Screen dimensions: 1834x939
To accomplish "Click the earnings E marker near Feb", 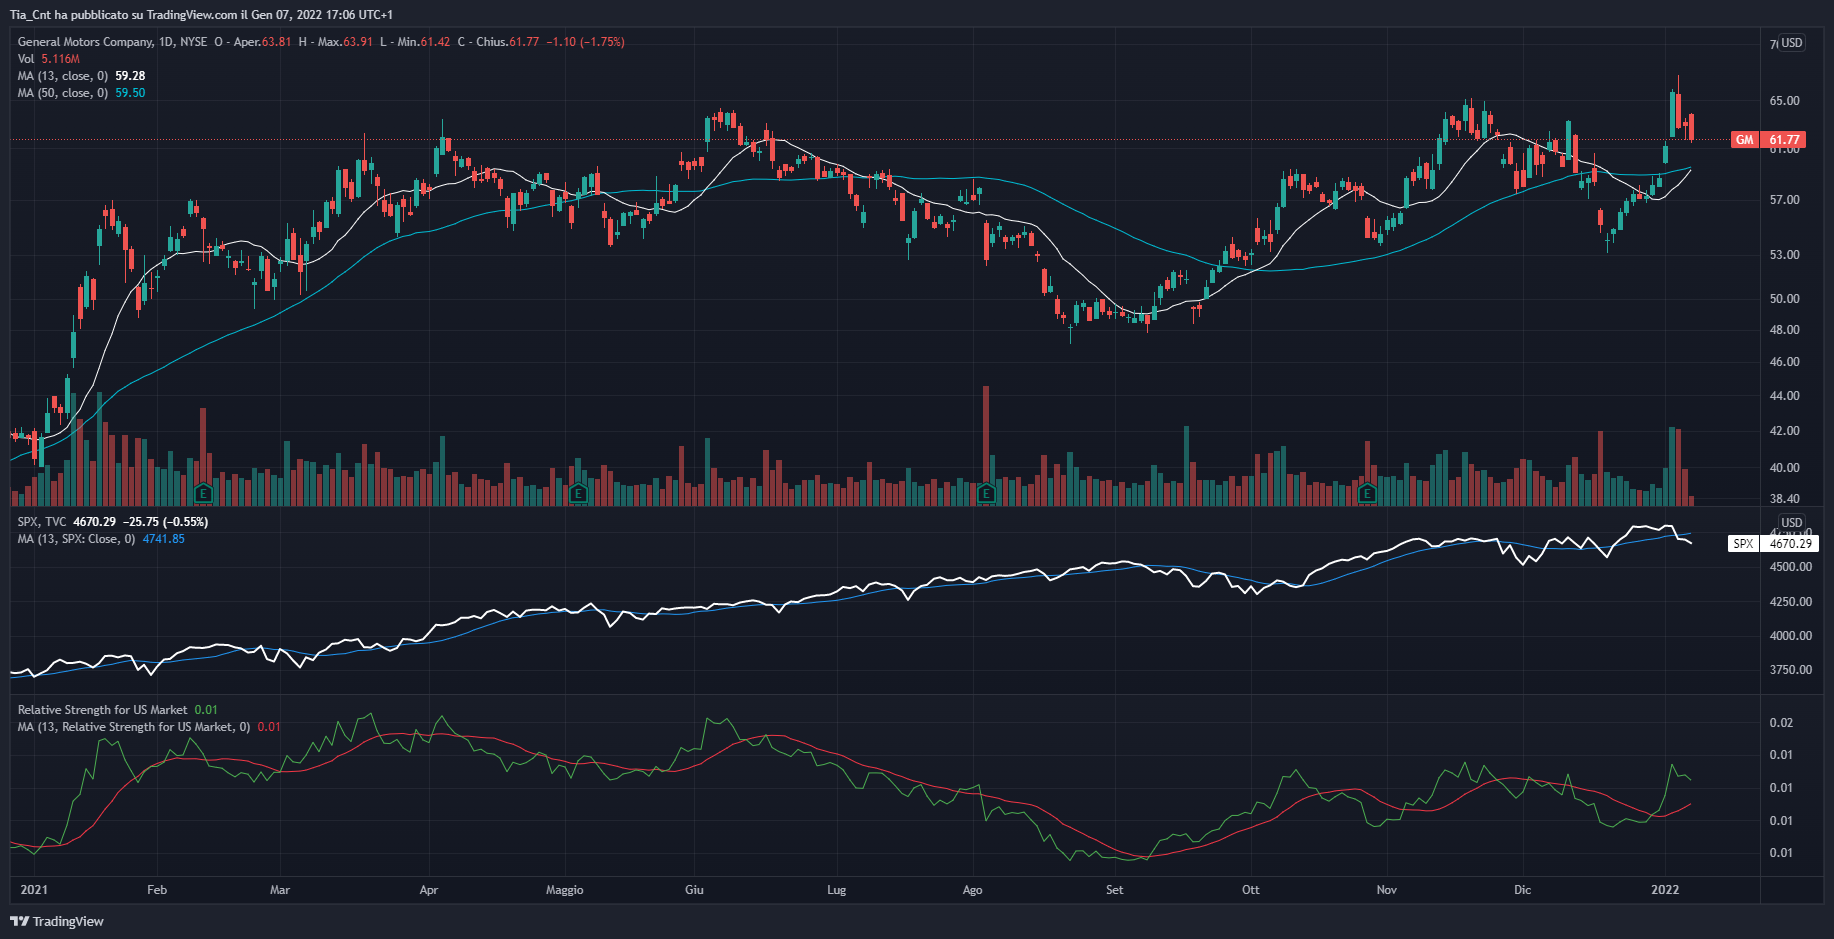I will click(x=203, y=493).
